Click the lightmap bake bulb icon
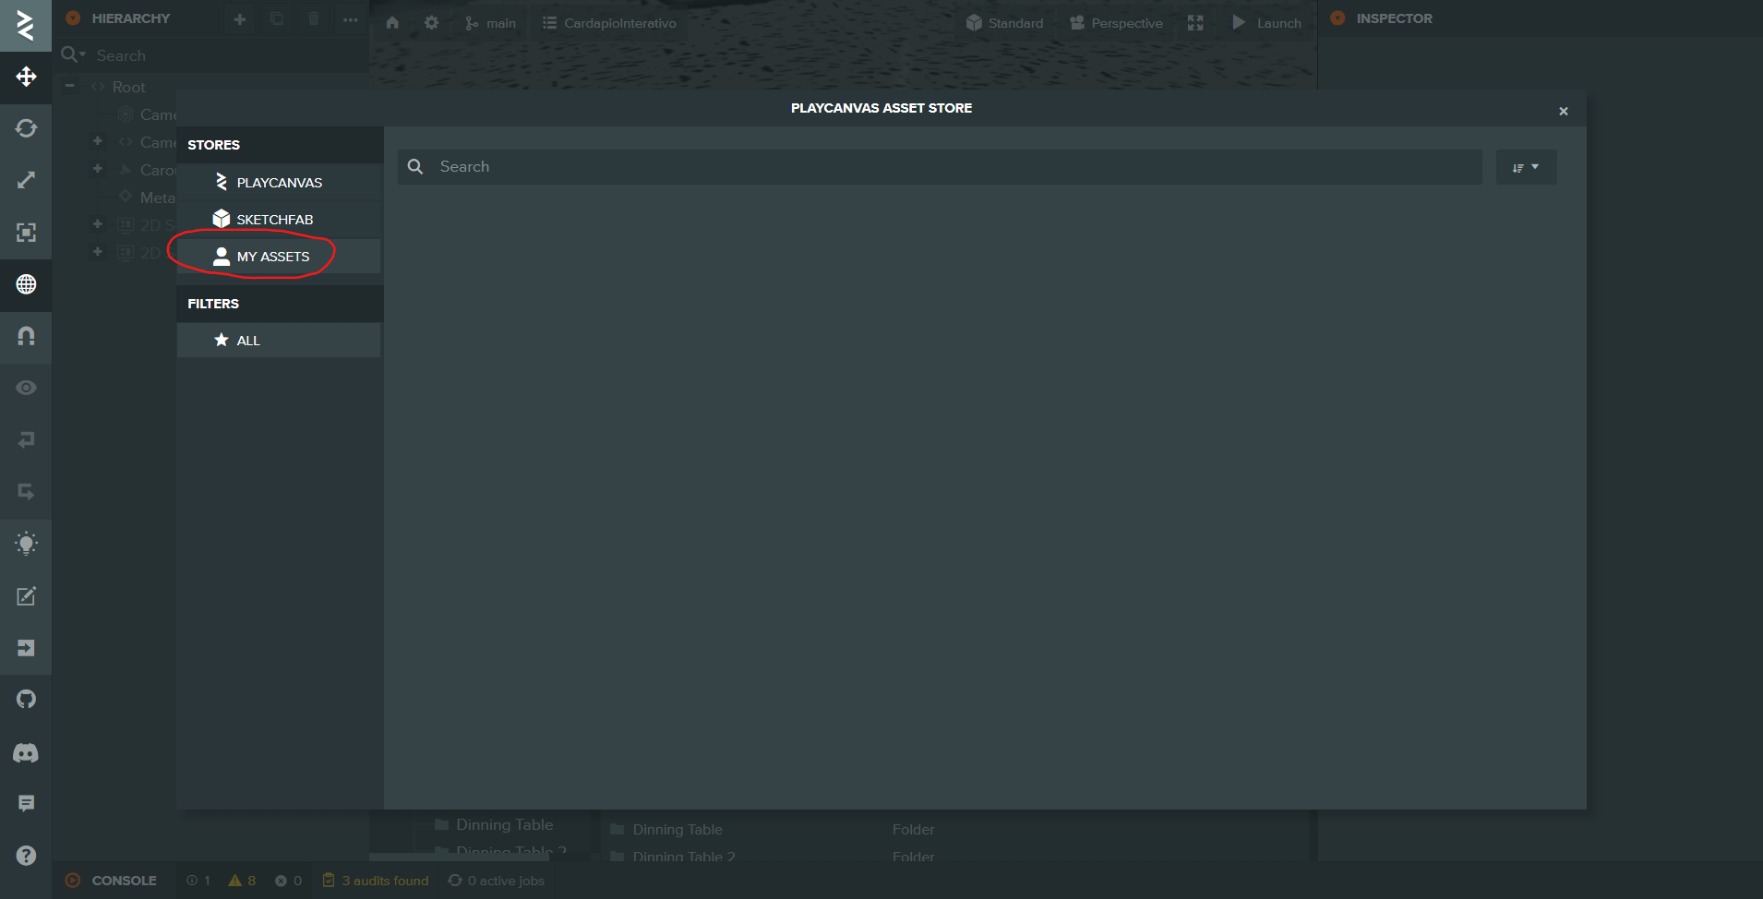 tap(26, 544)
